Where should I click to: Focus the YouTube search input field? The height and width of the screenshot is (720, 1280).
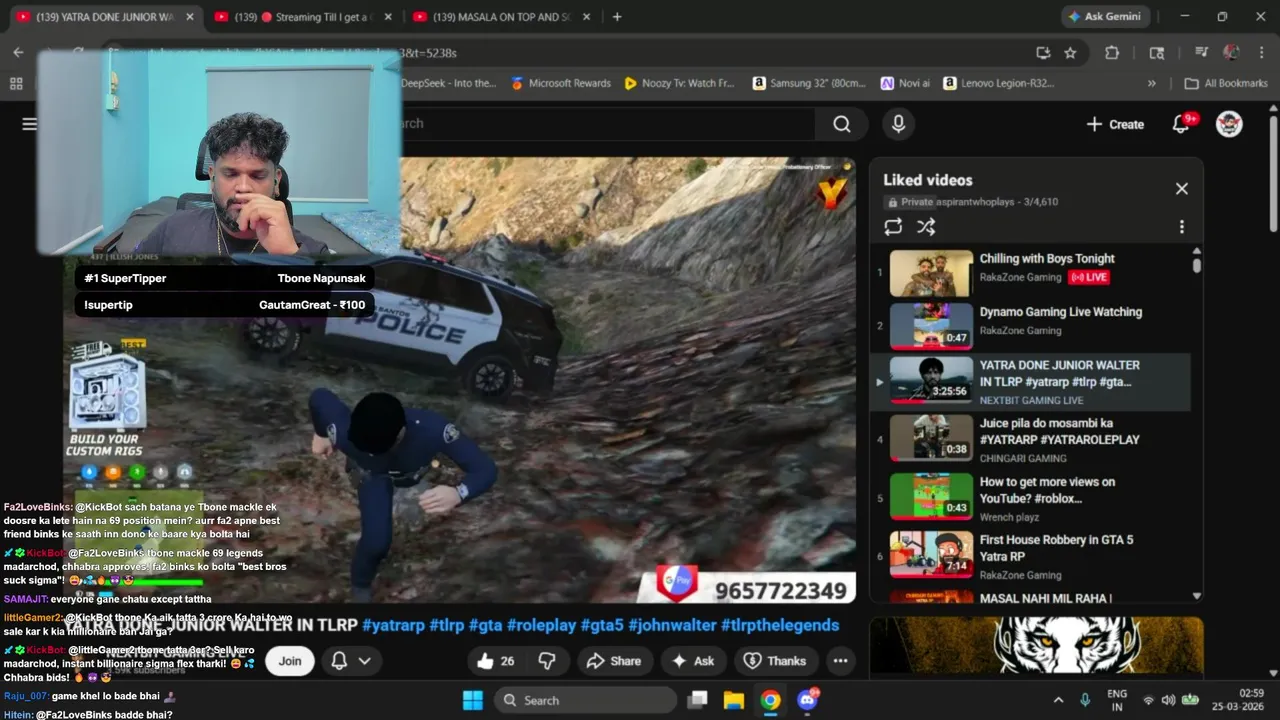[600, 124]
